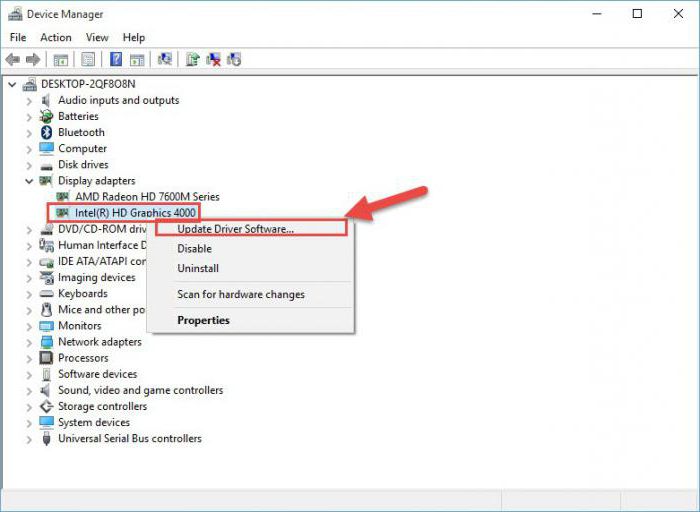Image resolution: width=700 pixels, height=512 pixels.
Task: Click Properties in the context menu
Action: 203,320
